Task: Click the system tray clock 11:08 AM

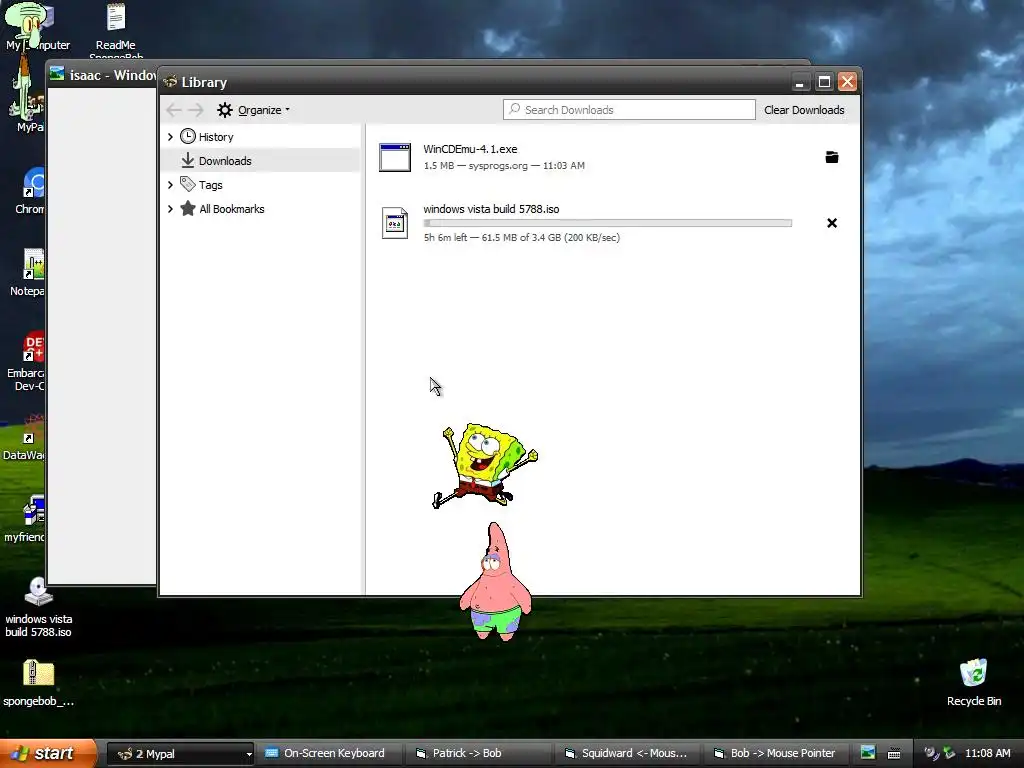Action: point(987,753)
